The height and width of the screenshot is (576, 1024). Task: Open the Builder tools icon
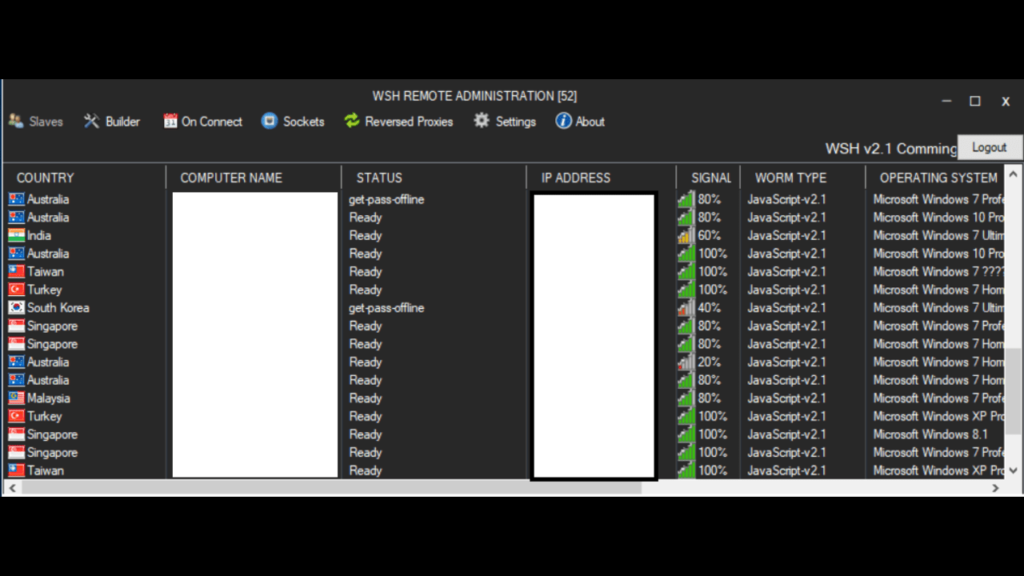point(91,121)
